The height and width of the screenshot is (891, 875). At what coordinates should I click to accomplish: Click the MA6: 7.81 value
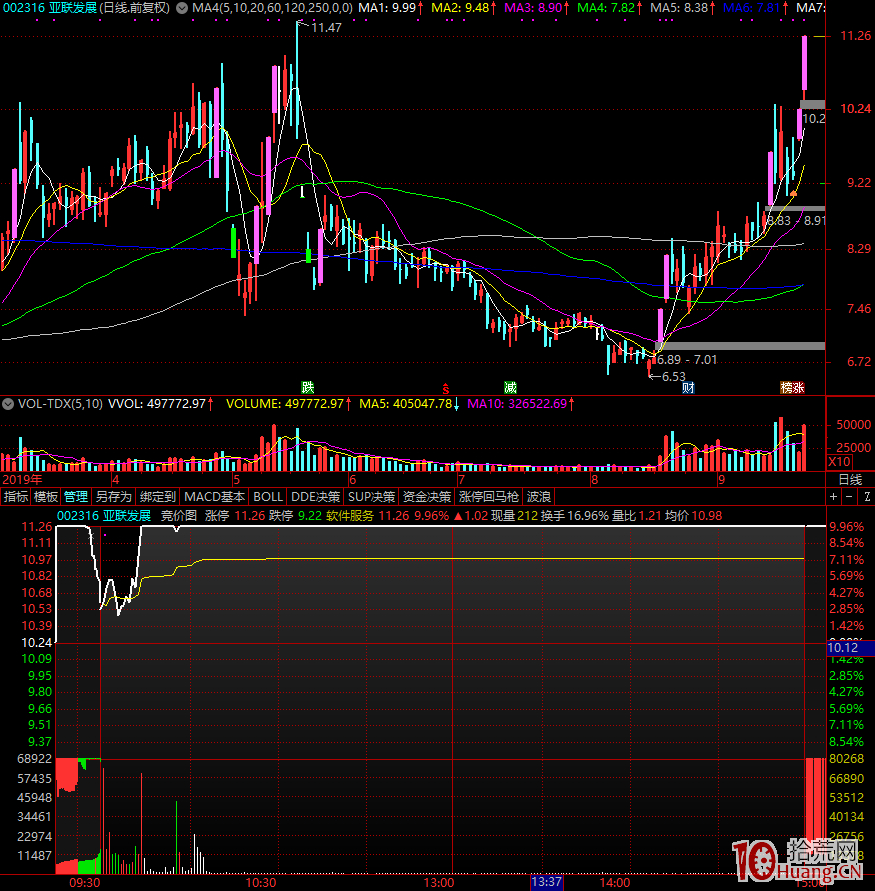click(756, 8)
